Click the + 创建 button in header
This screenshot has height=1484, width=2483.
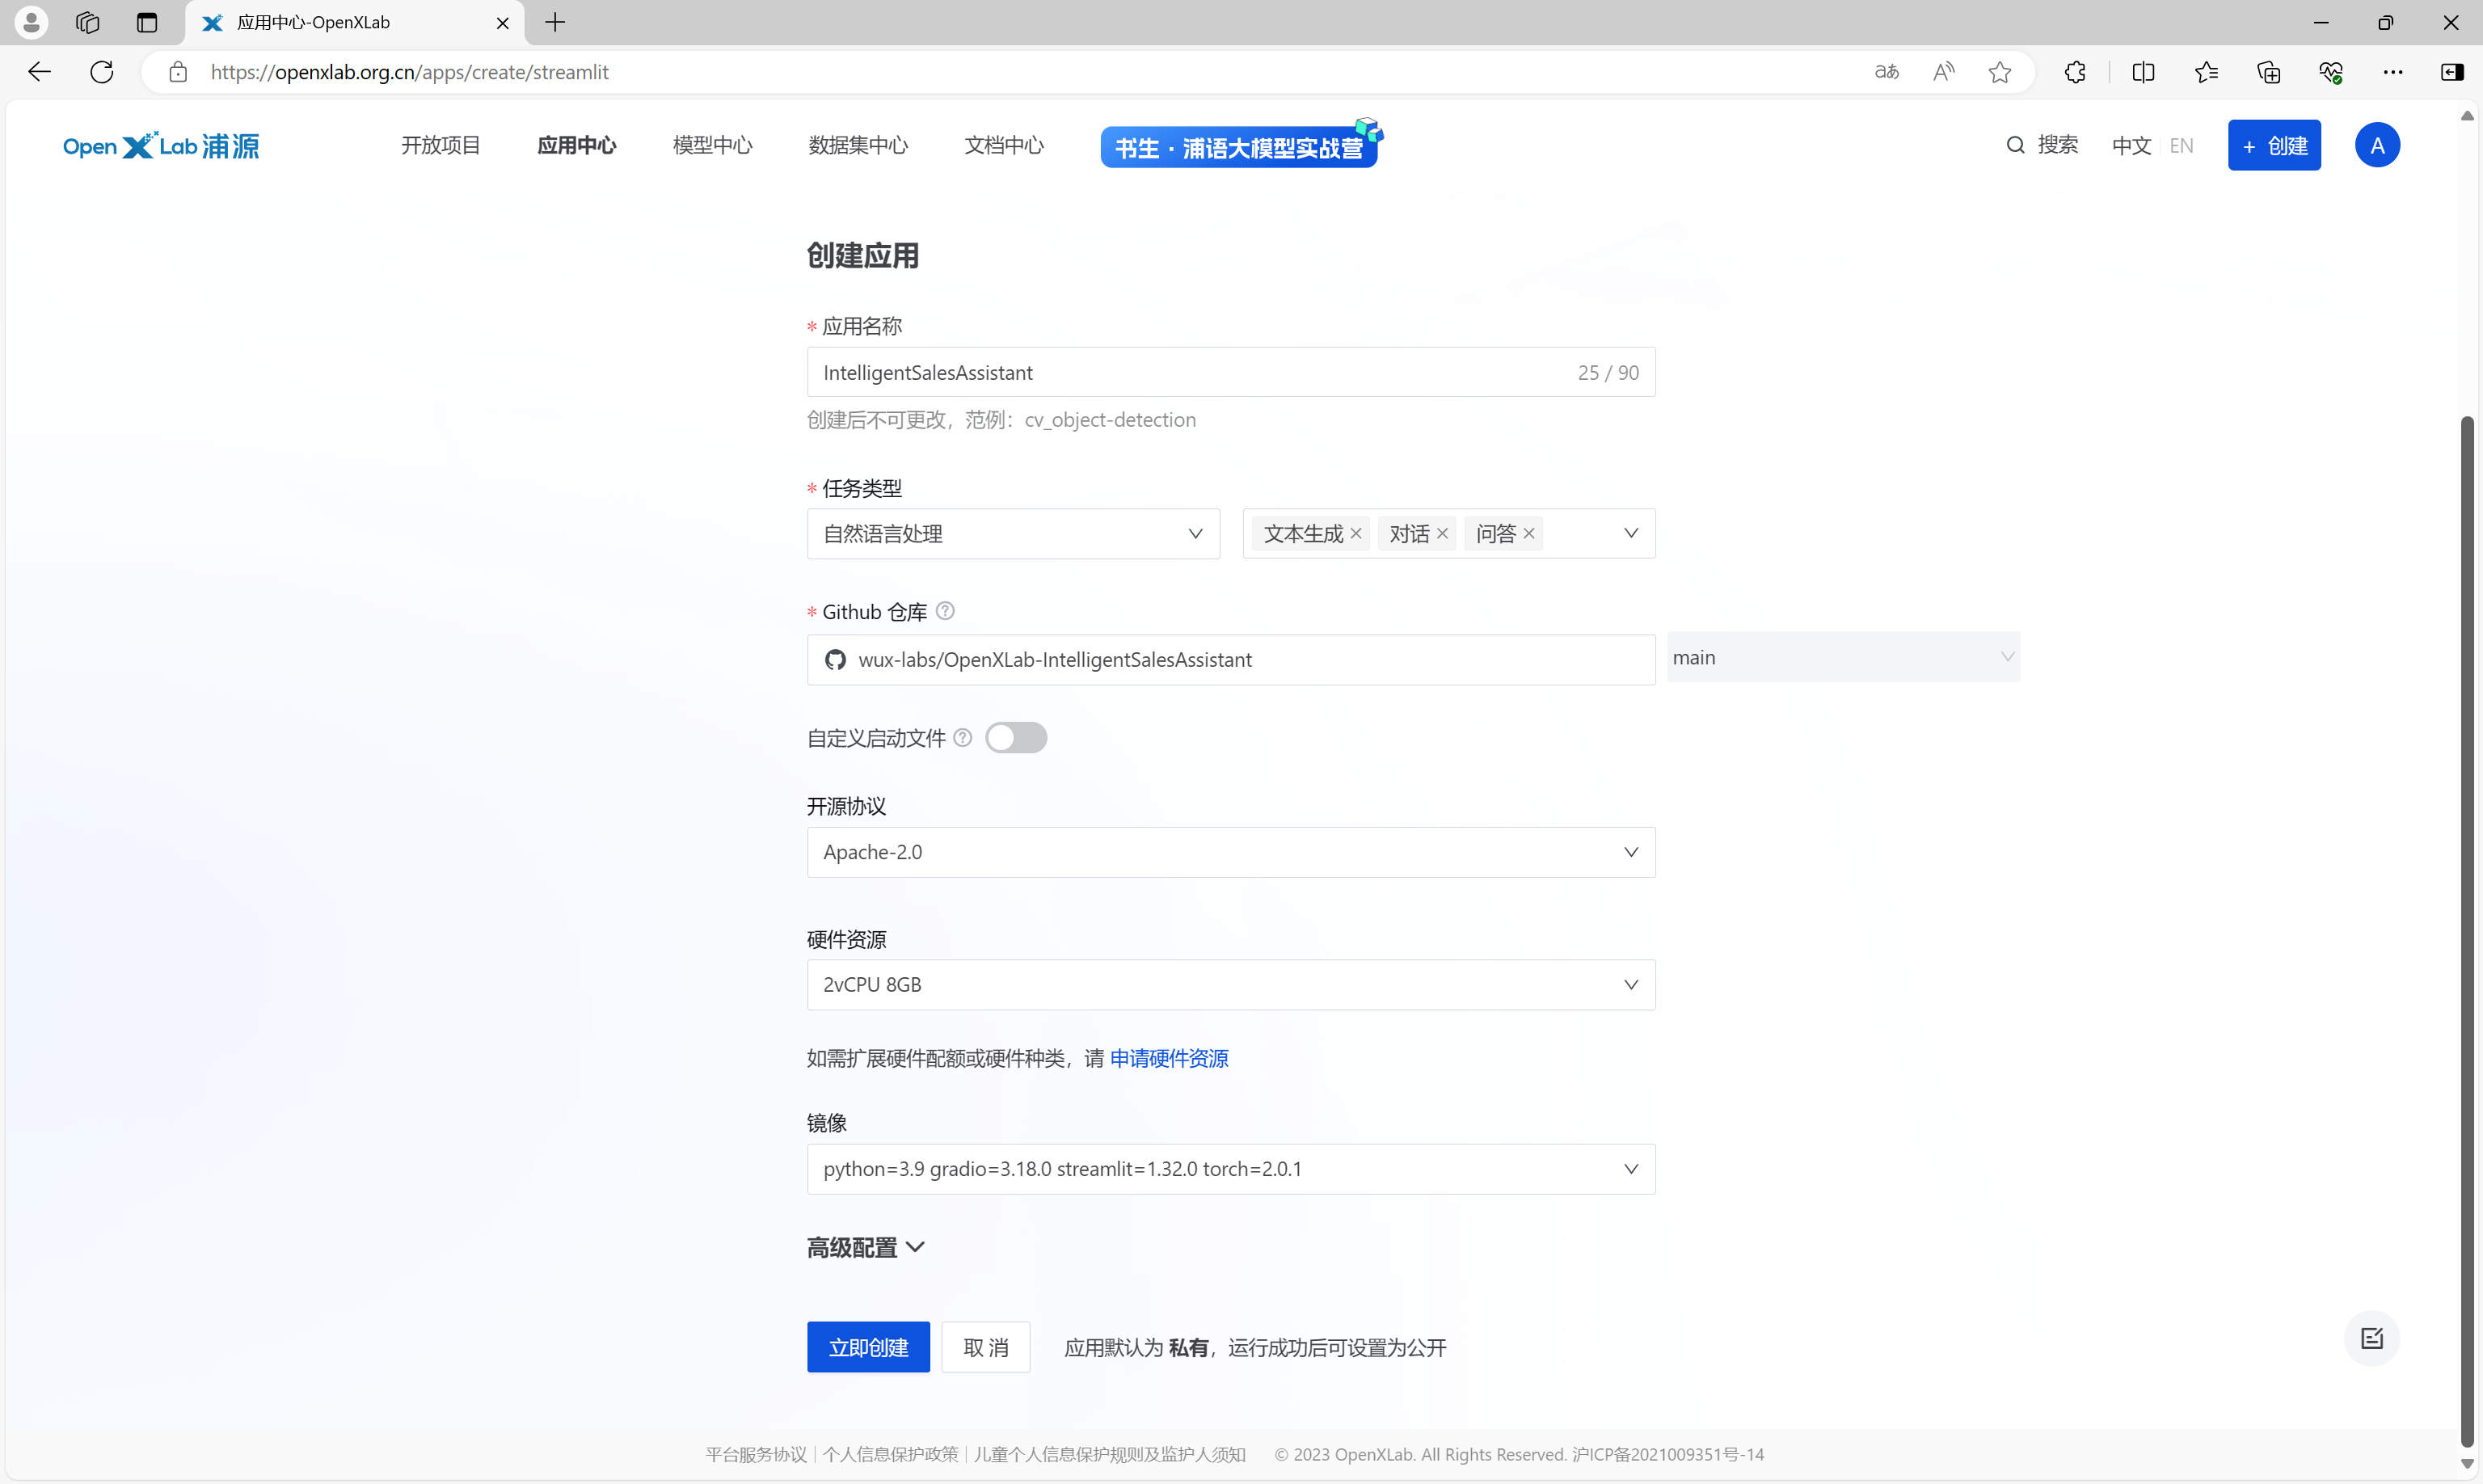(2274, 146)
